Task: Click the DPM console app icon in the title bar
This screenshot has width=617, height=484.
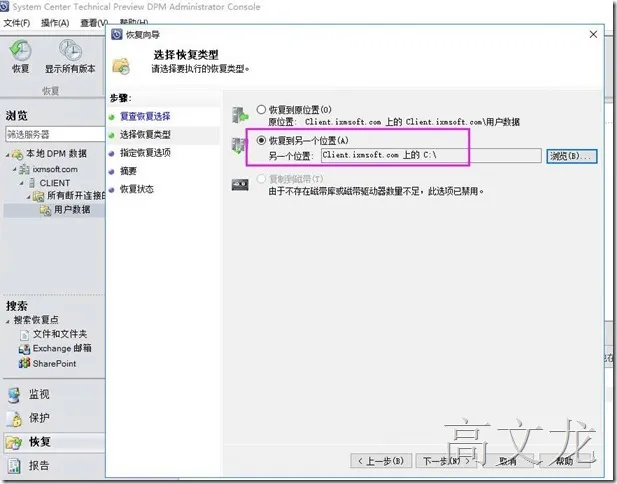Action: (x=5, y=6)
